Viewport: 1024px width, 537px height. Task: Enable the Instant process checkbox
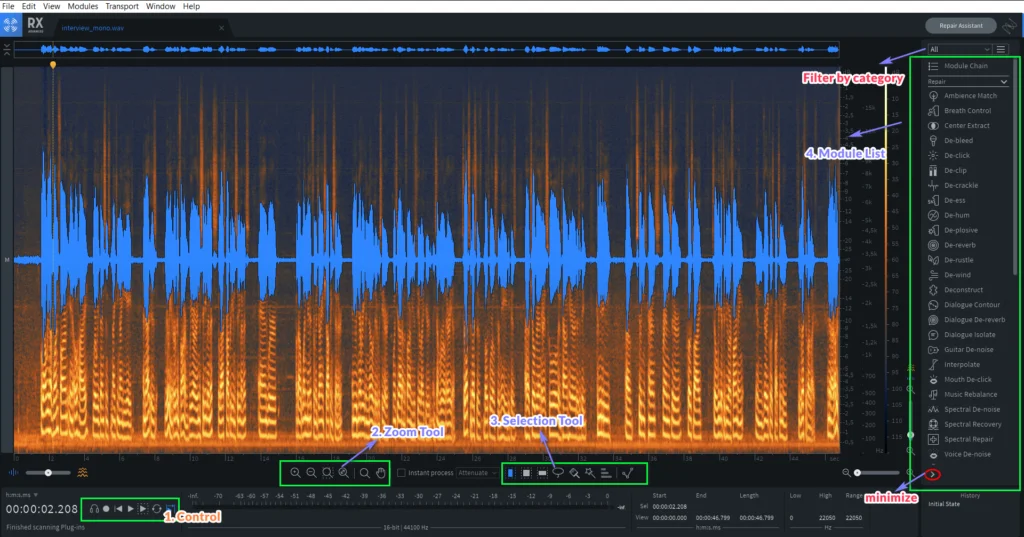coord(401,473)
